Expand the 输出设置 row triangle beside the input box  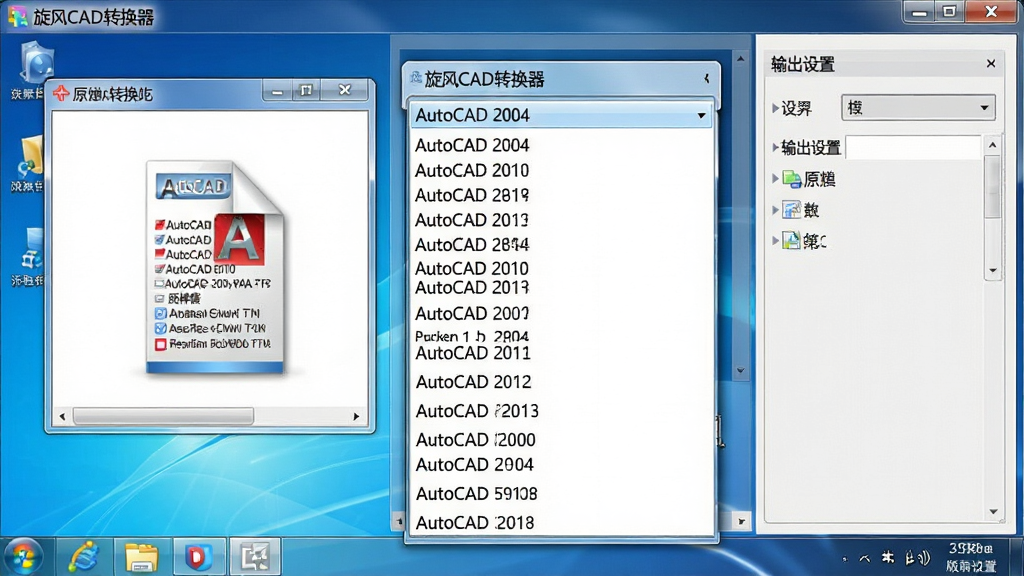(x=775, y=148)
